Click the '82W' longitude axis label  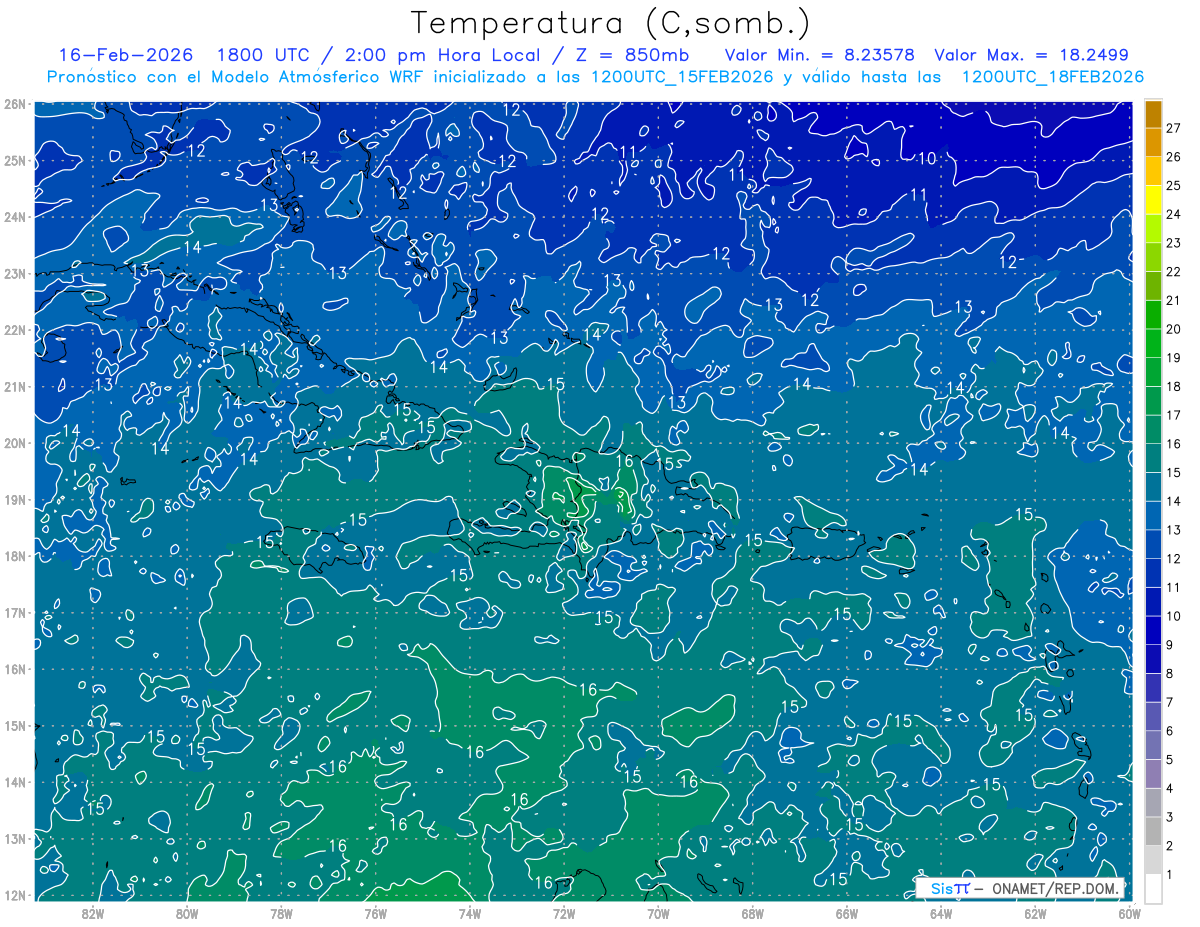pyautogui.click(x=93, y=913)
